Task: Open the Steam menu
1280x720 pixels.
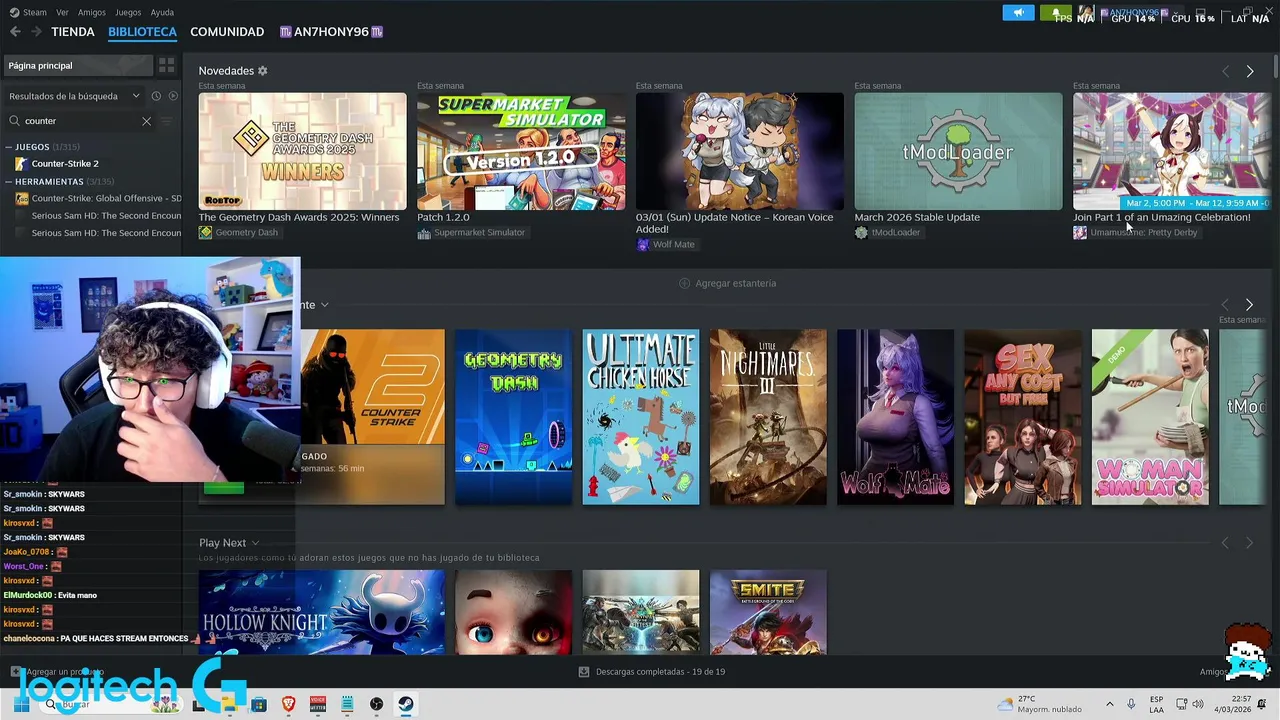Action: [x=35, y=13]
